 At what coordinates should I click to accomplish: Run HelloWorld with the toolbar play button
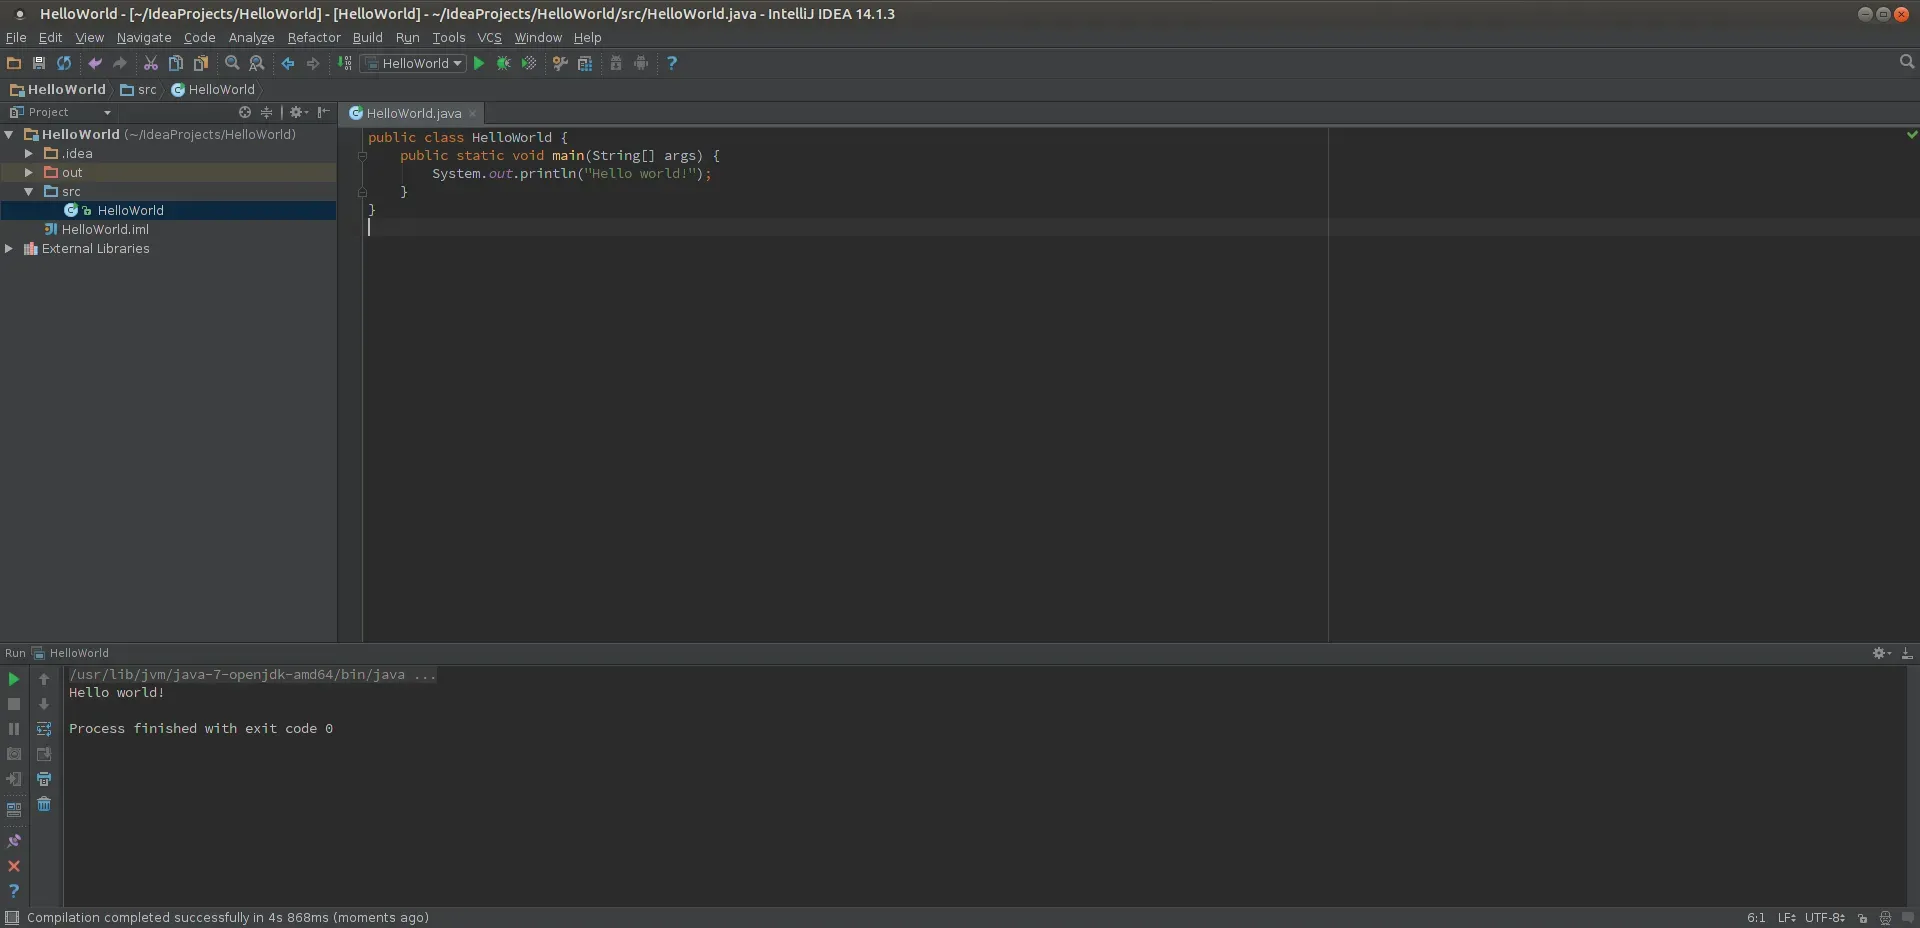(x=479, y=63)
